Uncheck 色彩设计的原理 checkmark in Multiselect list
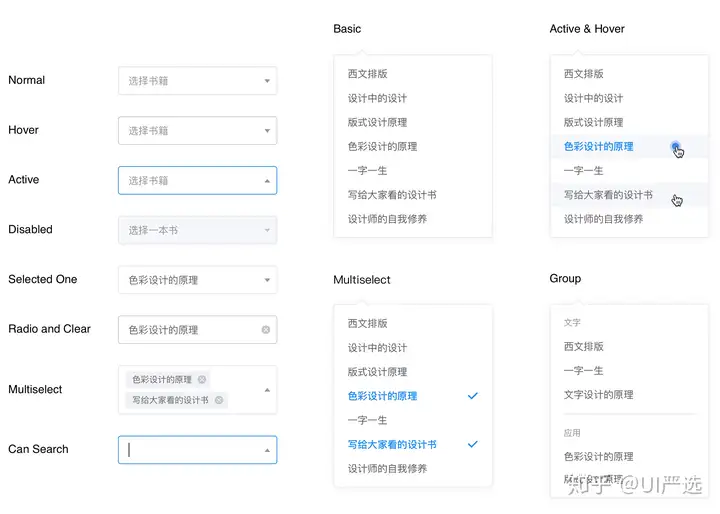This screenshot has height=514, width=720. (x=472, y=396)
